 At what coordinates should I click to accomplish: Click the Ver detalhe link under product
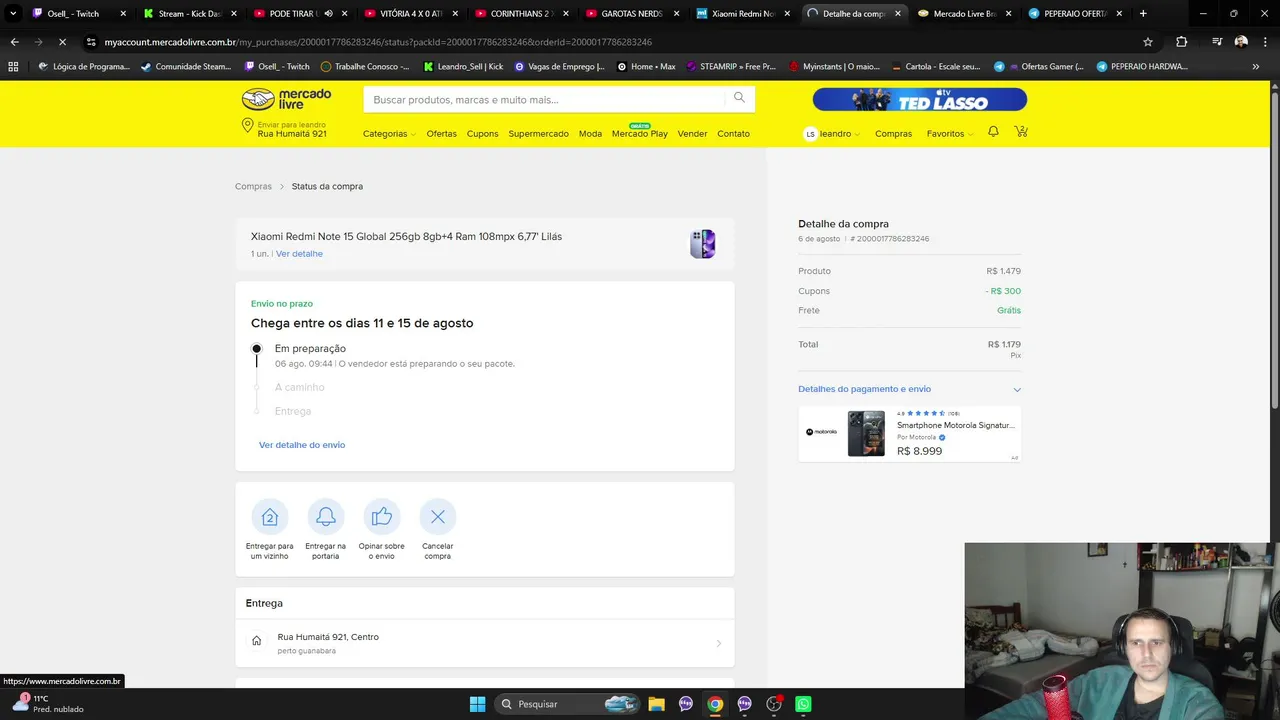[x=299, y=254]
